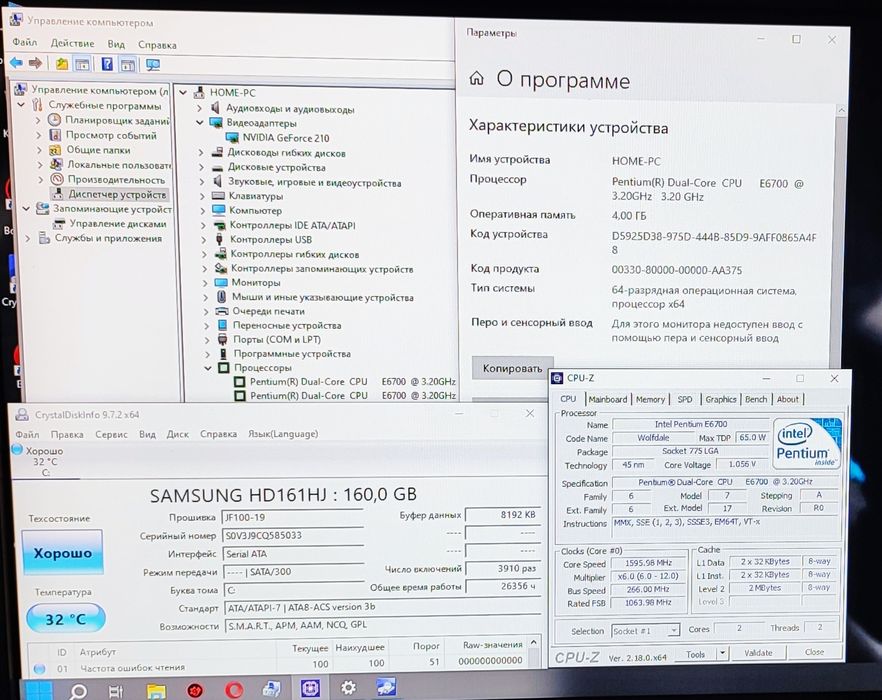This screenshot has height=700, width=882.
Task: Open Windows Start button on taskbar
Action: point(40,690)
